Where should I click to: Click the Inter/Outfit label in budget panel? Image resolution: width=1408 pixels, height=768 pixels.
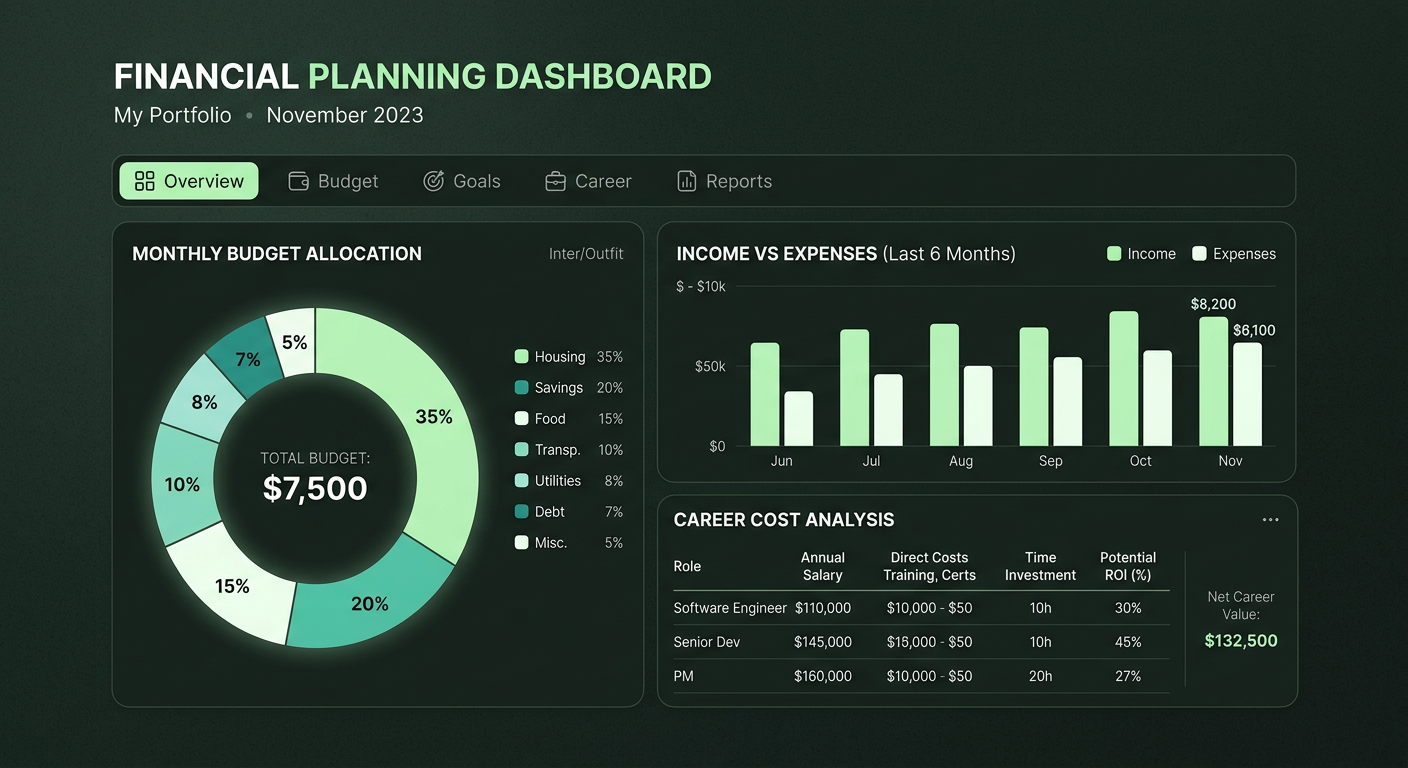tap(586, 254)
